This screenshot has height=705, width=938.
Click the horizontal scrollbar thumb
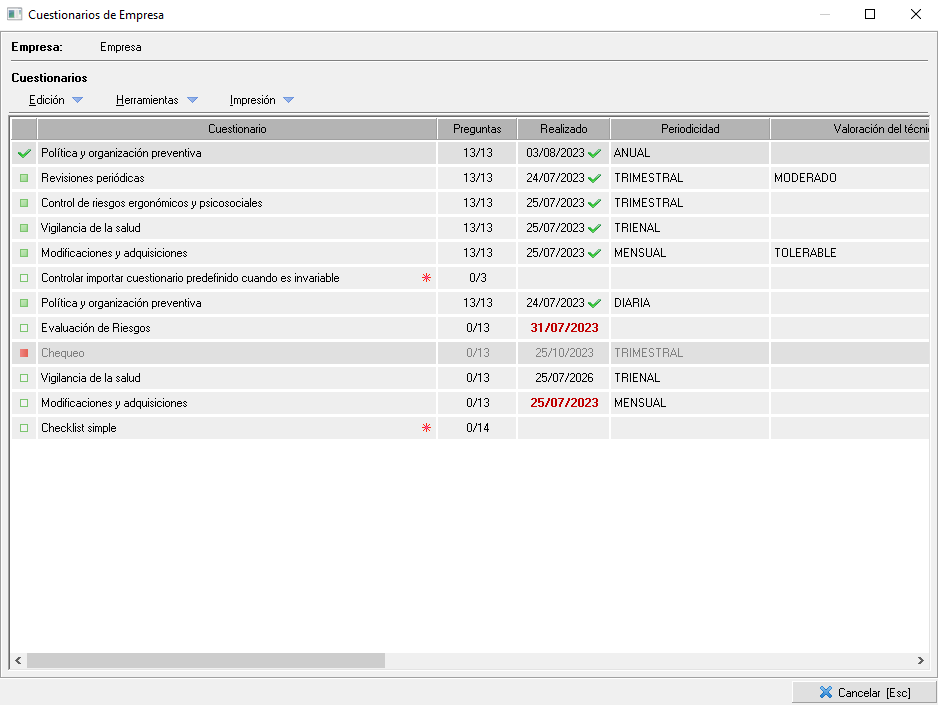click(205, 661)
